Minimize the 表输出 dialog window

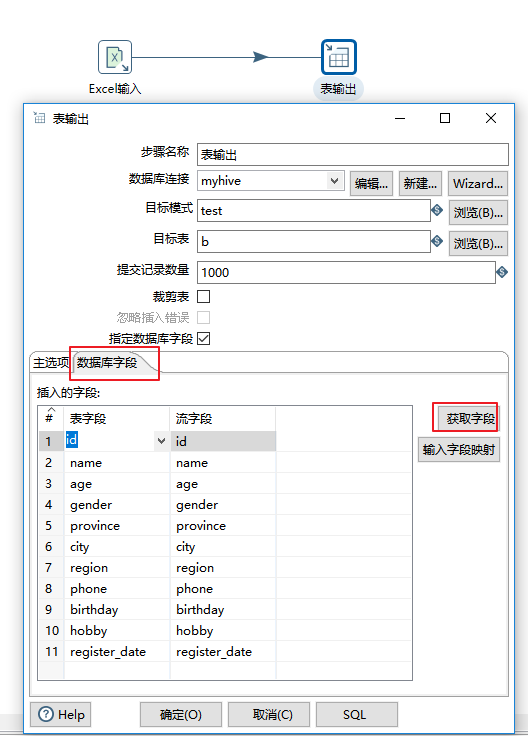pyautogui.click(x=400, y=118)
